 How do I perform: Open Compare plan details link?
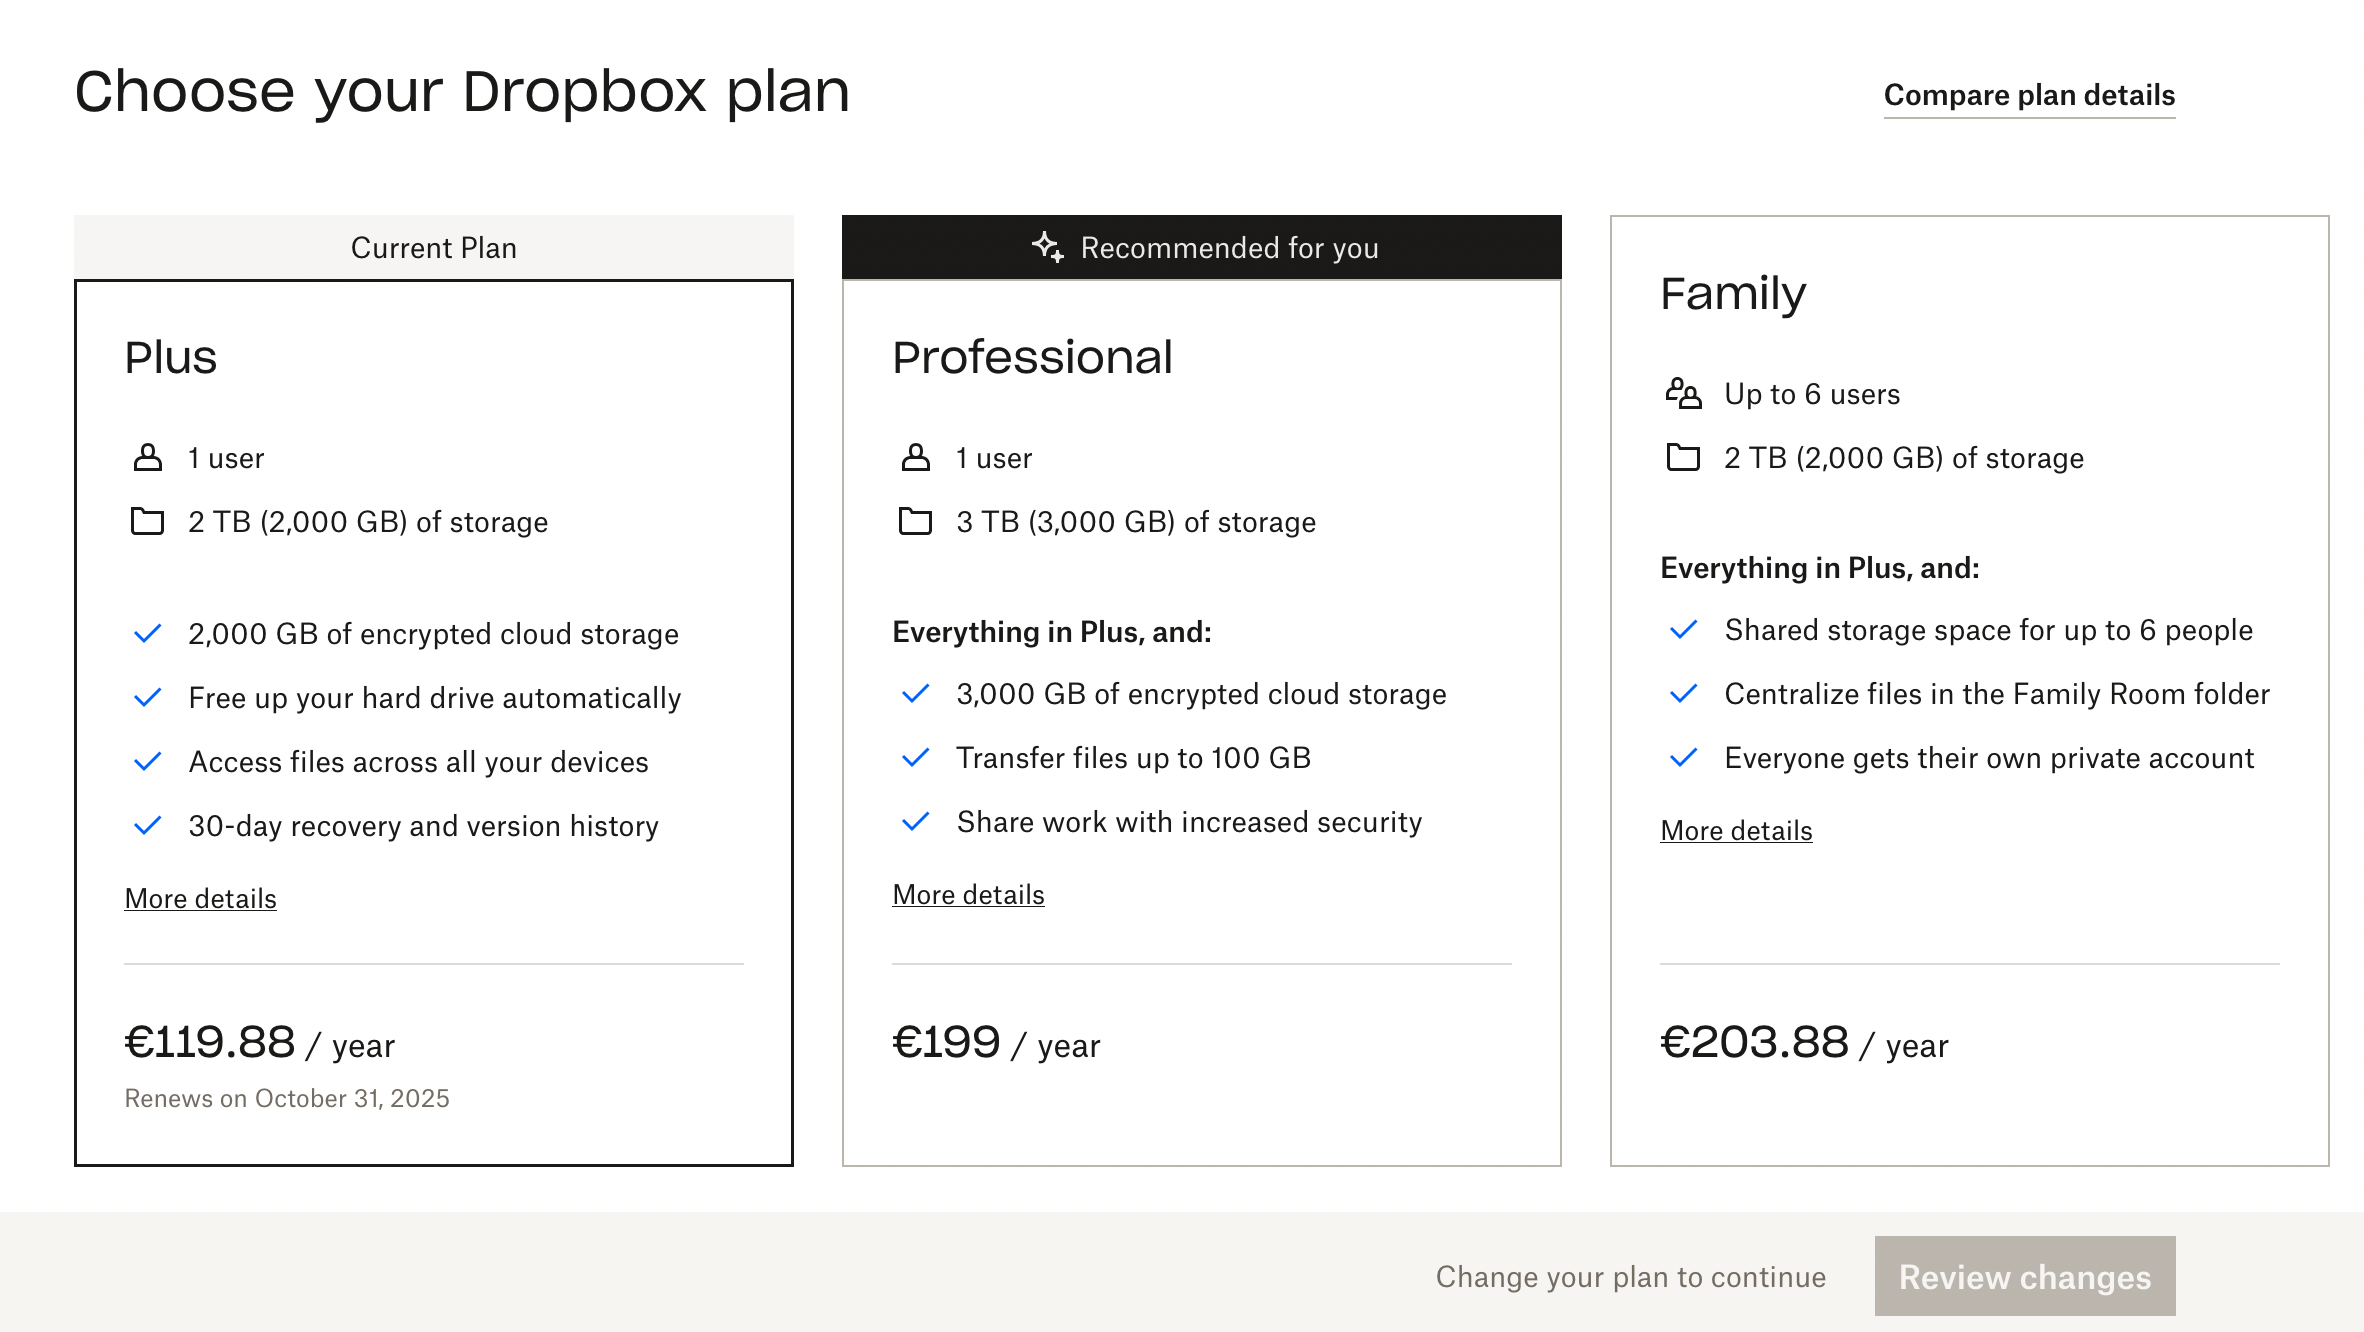tap(2029, 95)
